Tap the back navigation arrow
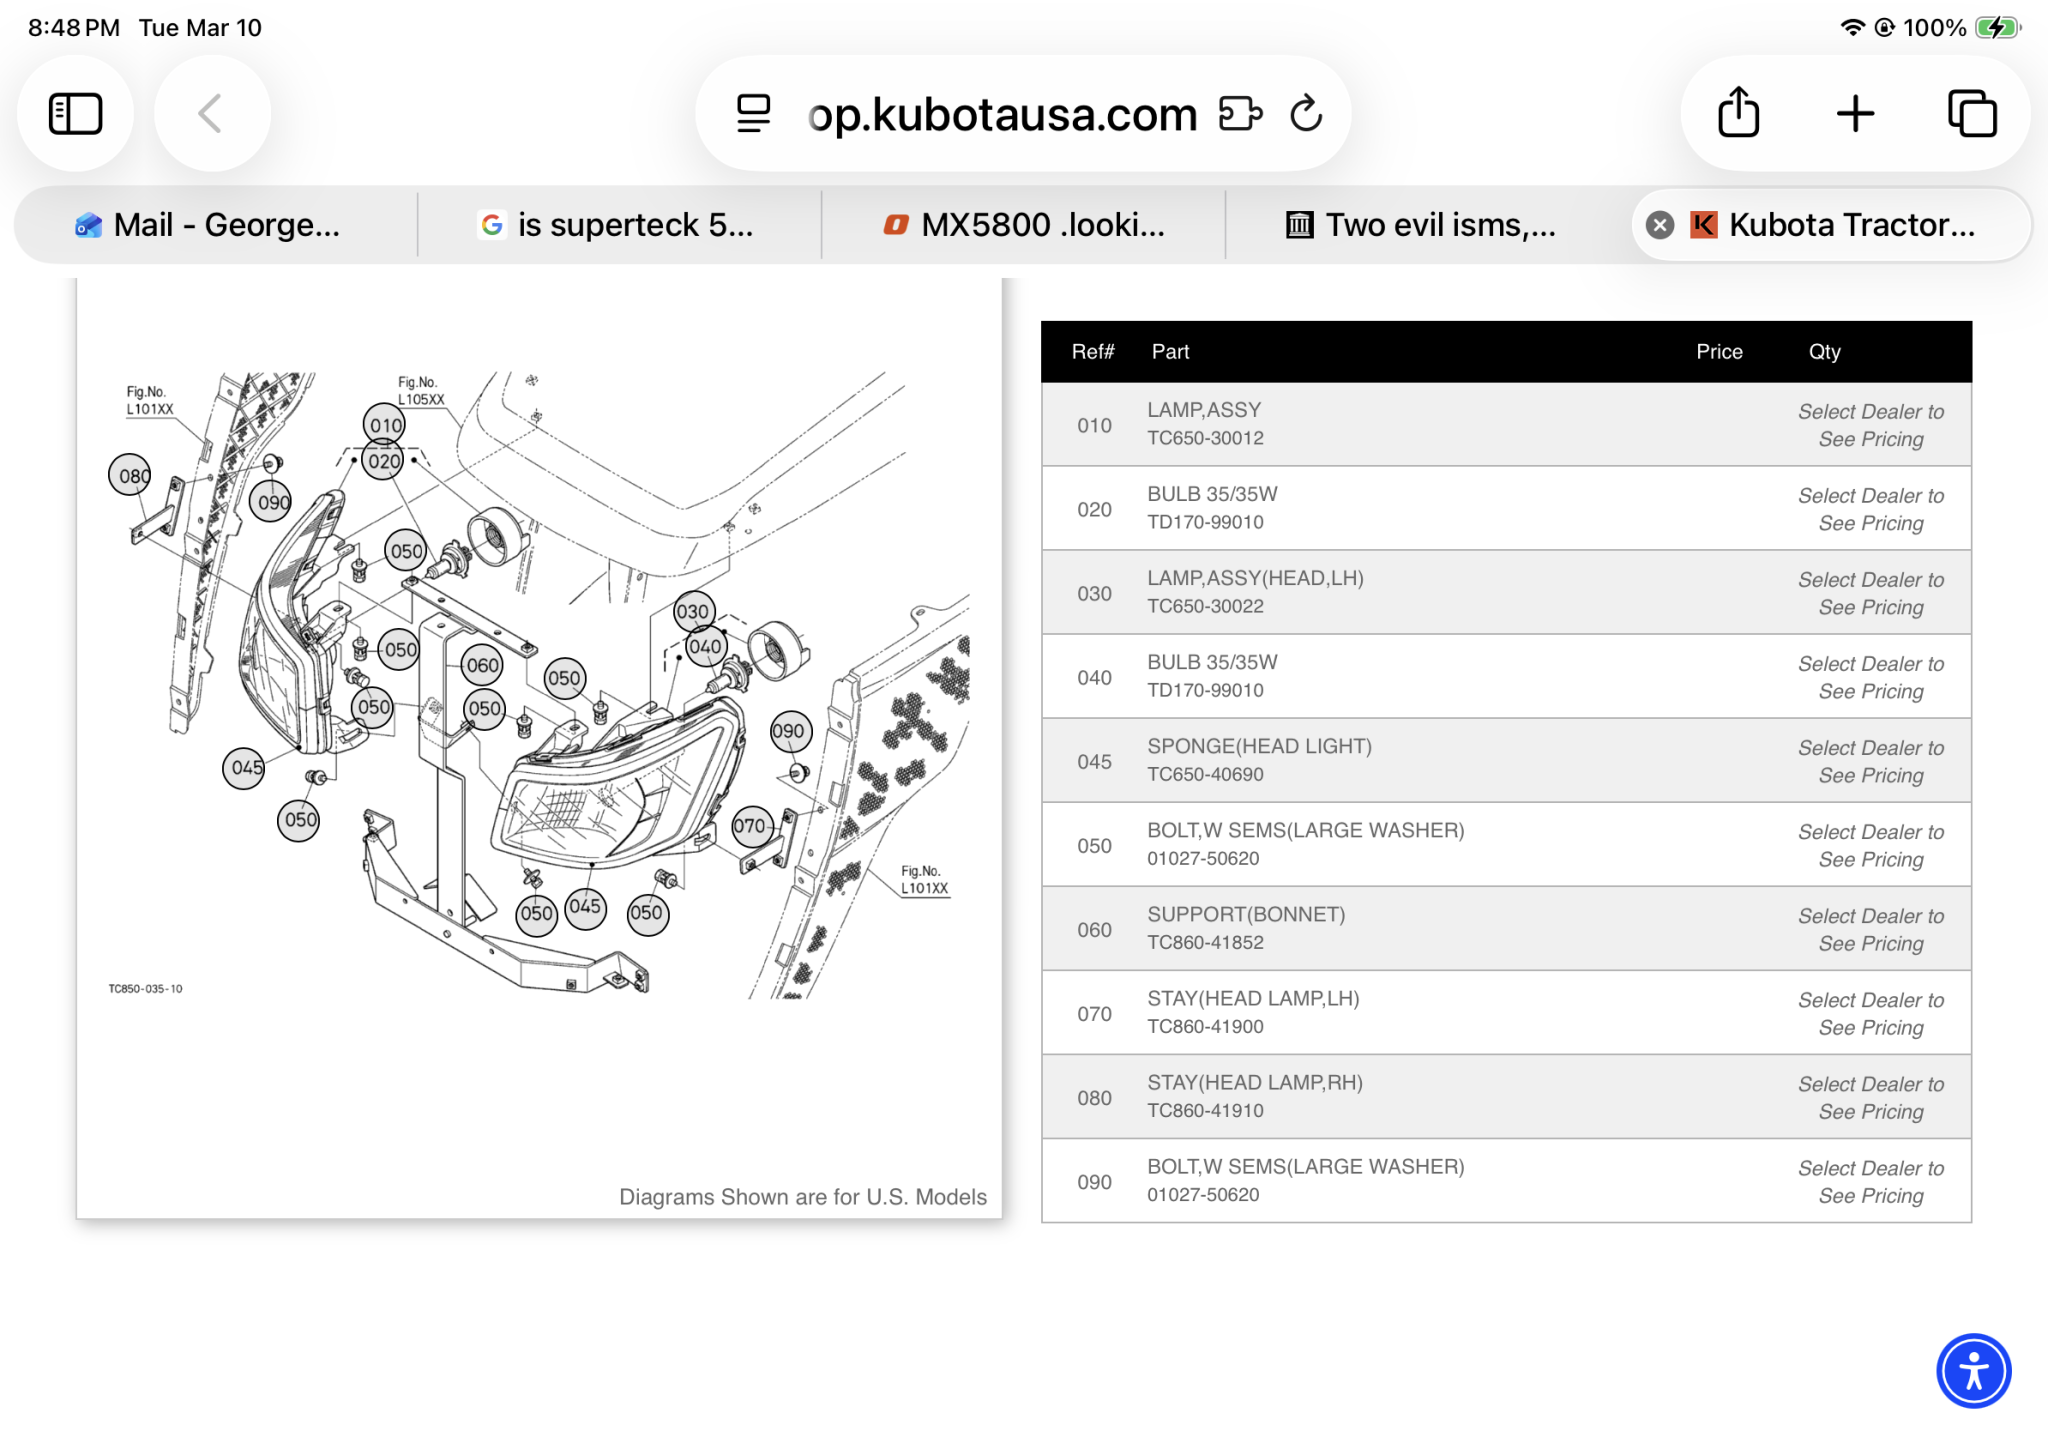The width and height of the screenshot is (2048, 1431). point(211,113)
